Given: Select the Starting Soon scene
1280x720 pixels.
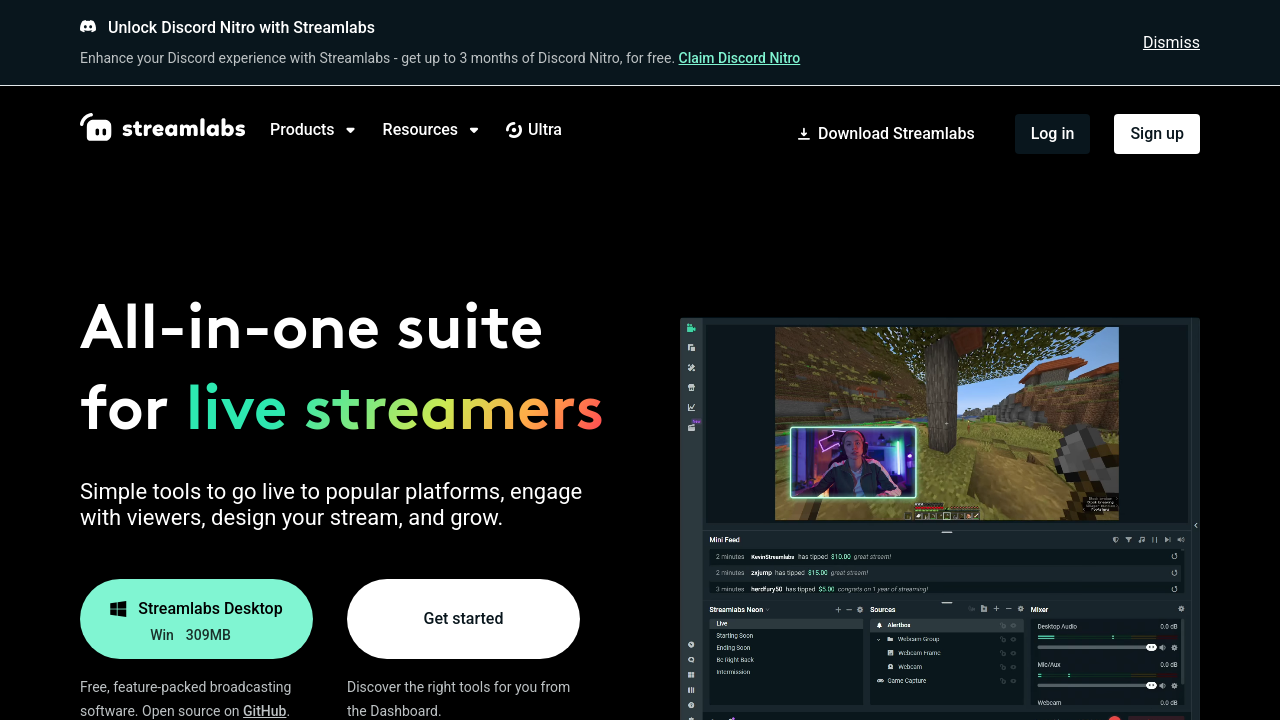Looking at the screenshot, I should pyautogui.click(x=735, y=636).
